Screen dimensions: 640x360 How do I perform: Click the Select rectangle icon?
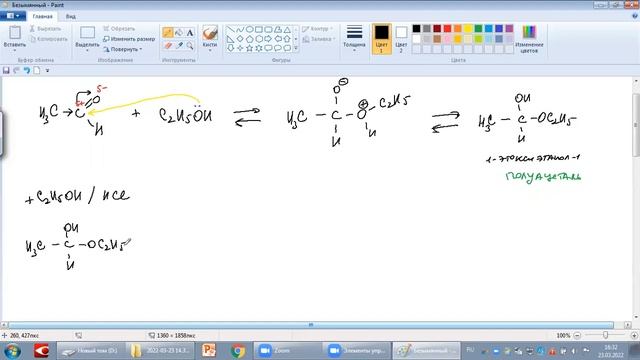pyautogui.click(x=87, y=33)
